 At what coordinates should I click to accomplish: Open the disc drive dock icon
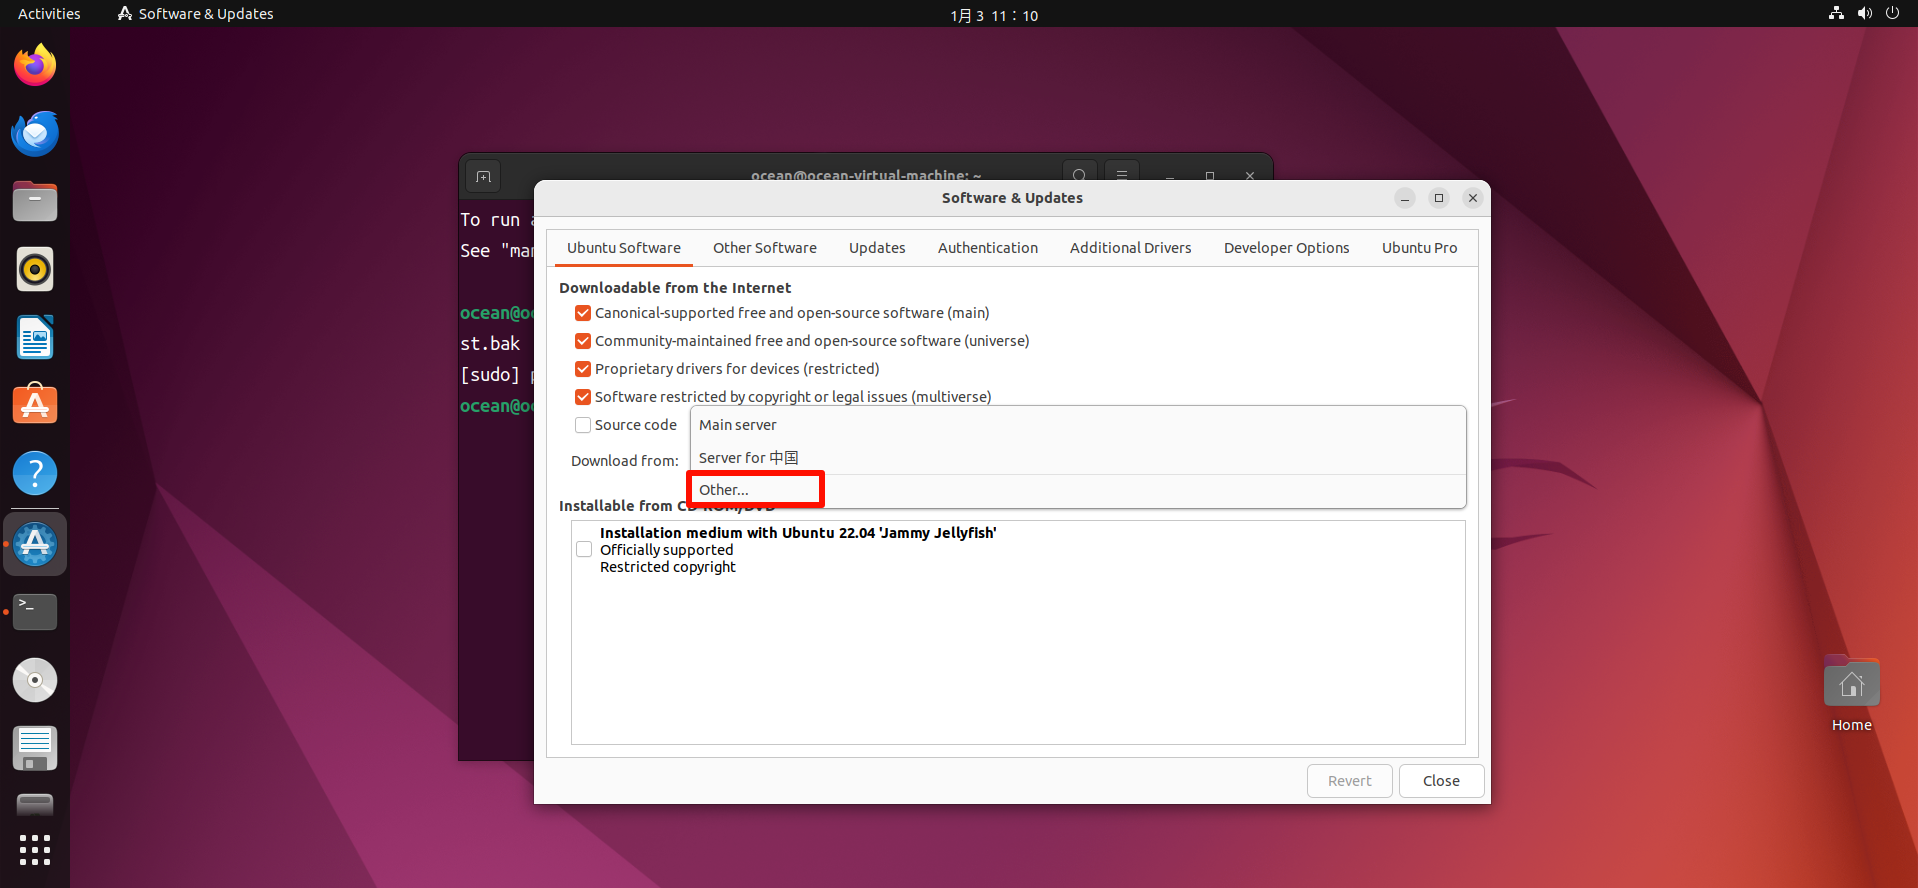(35, 680)
